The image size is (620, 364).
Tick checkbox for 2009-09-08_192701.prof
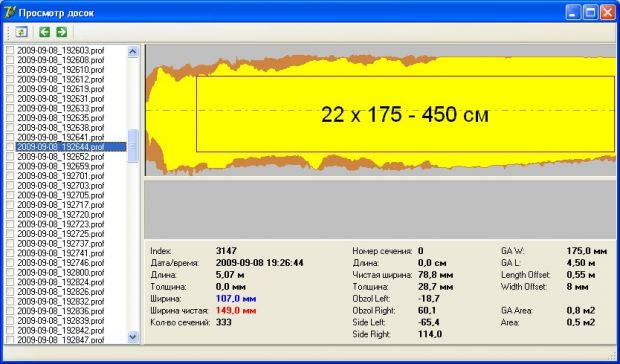click(x=10, y=175)
